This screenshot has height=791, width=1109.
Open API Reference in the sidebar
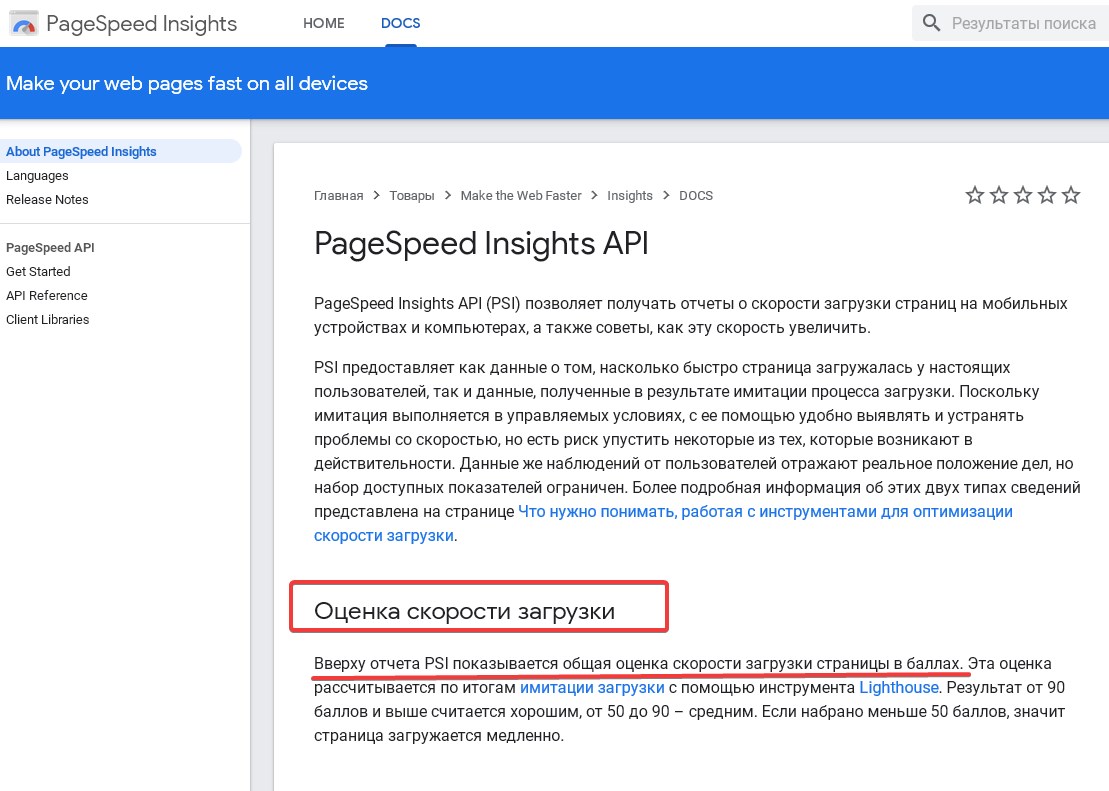tap(47, 296)
